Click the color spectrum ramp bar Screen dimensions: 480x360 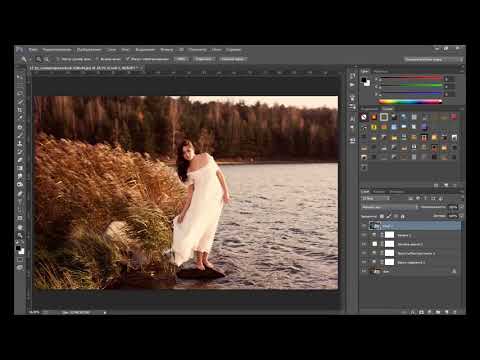click(x=411, y=101)
